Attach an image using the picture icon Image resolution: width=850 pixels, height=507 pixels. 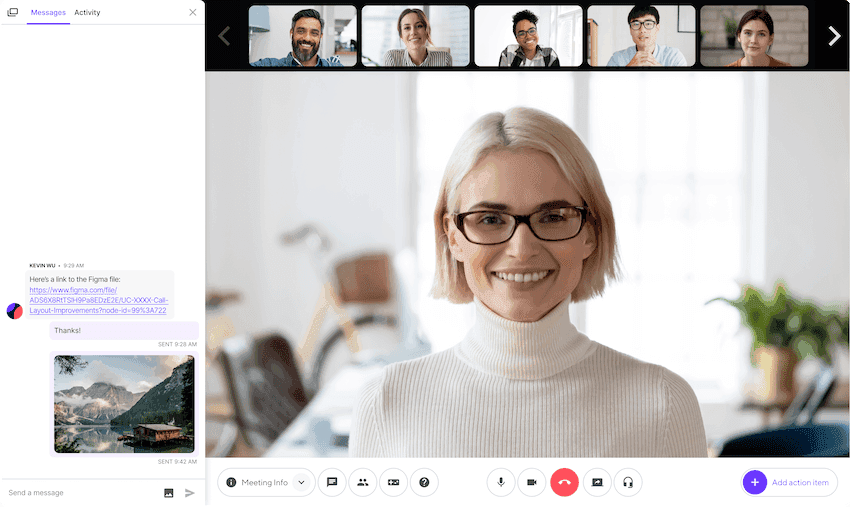[169, 493]
